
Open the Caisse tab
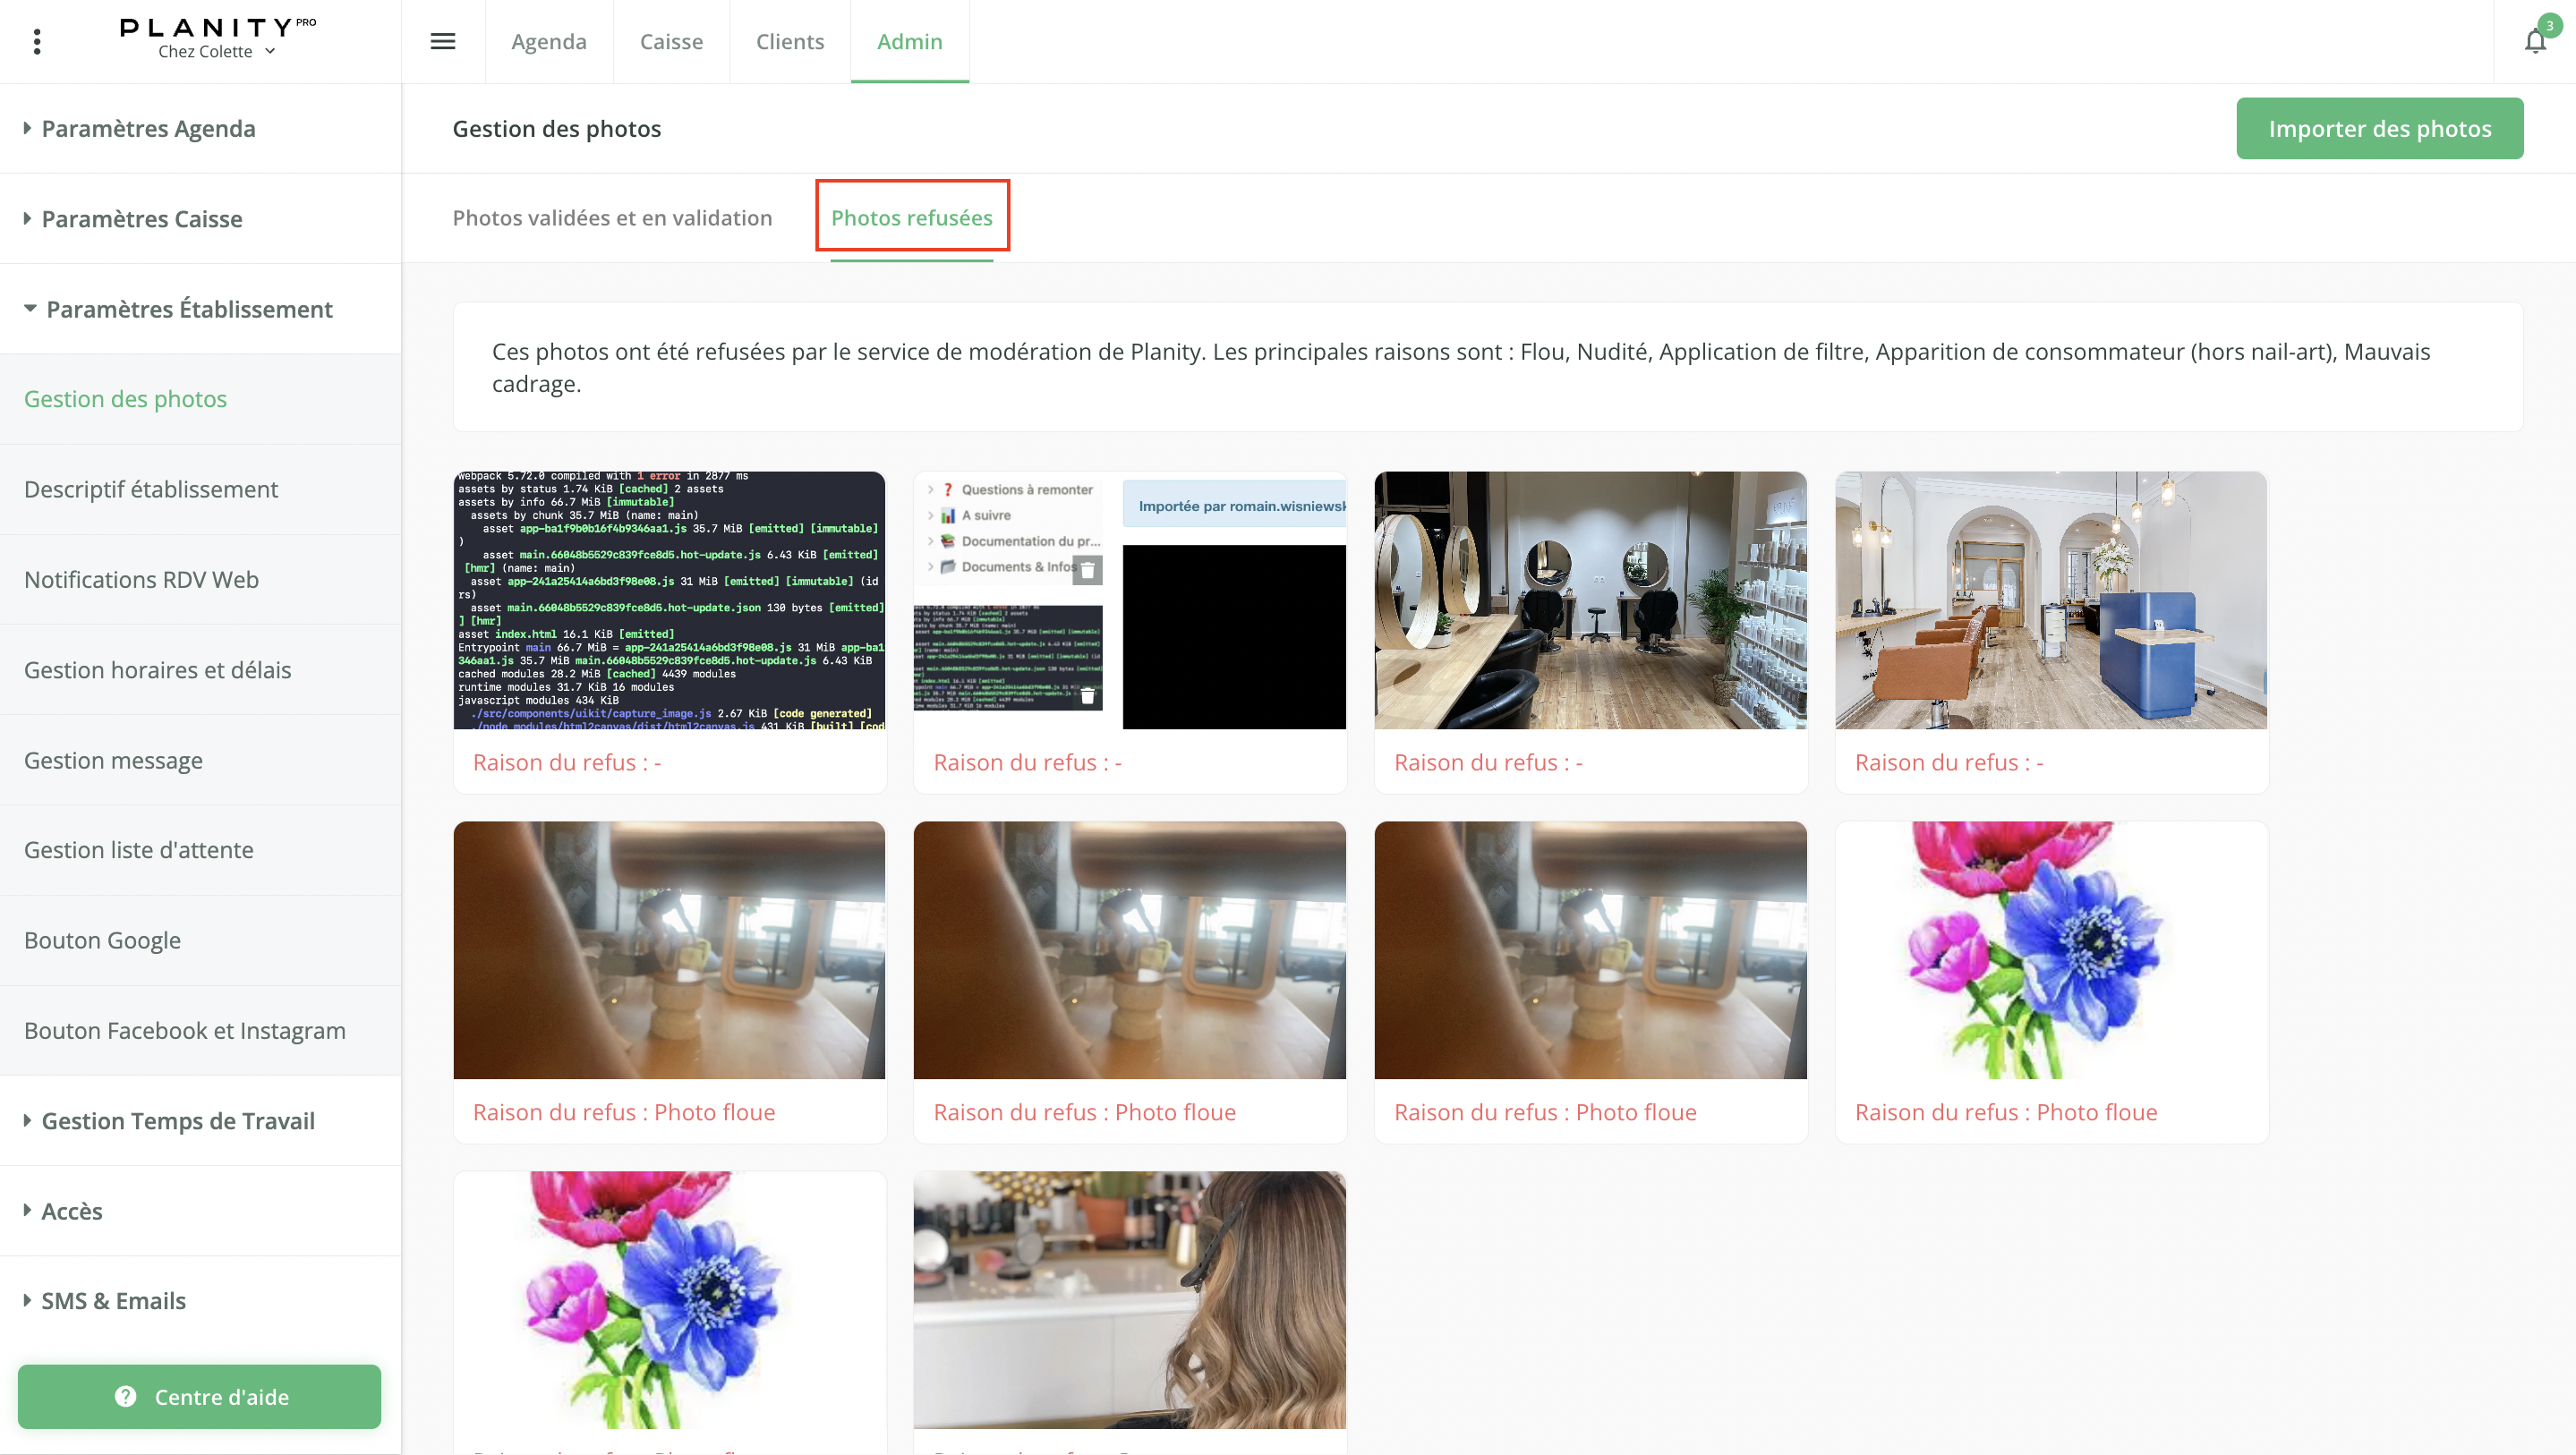coord(671,41)
